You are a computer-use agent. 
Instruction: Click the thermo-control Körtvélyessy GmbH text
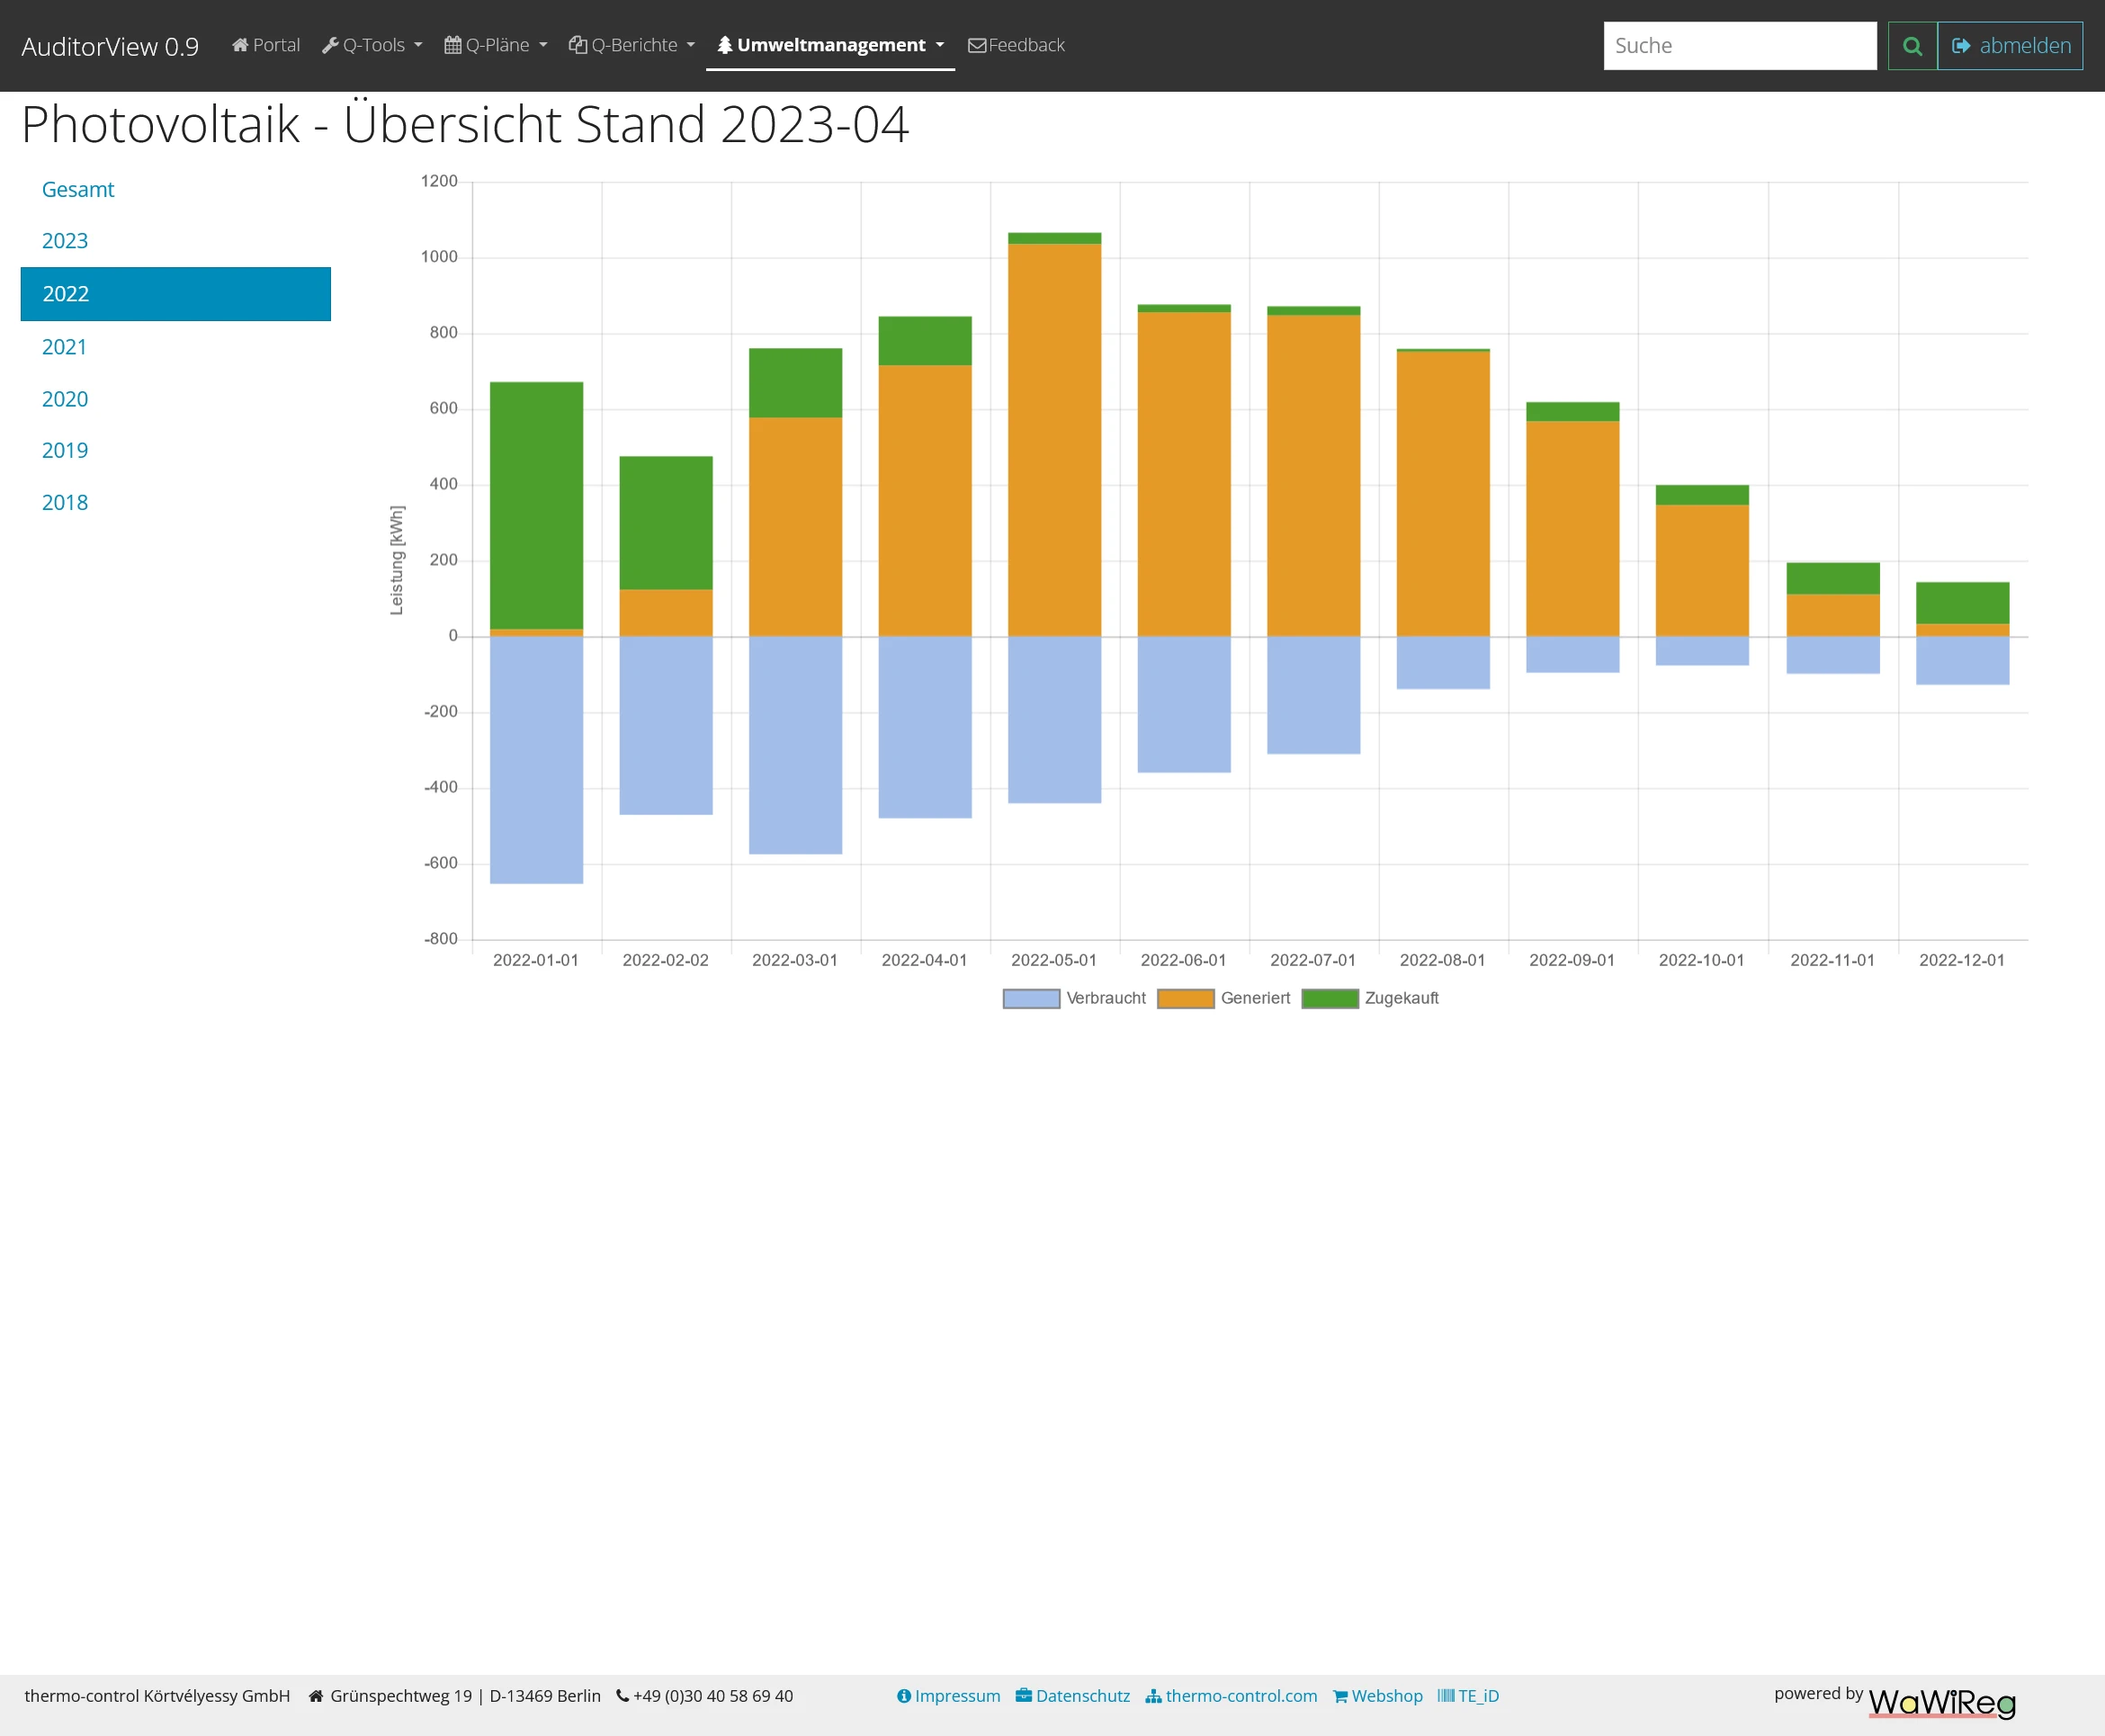[157, 1696]
